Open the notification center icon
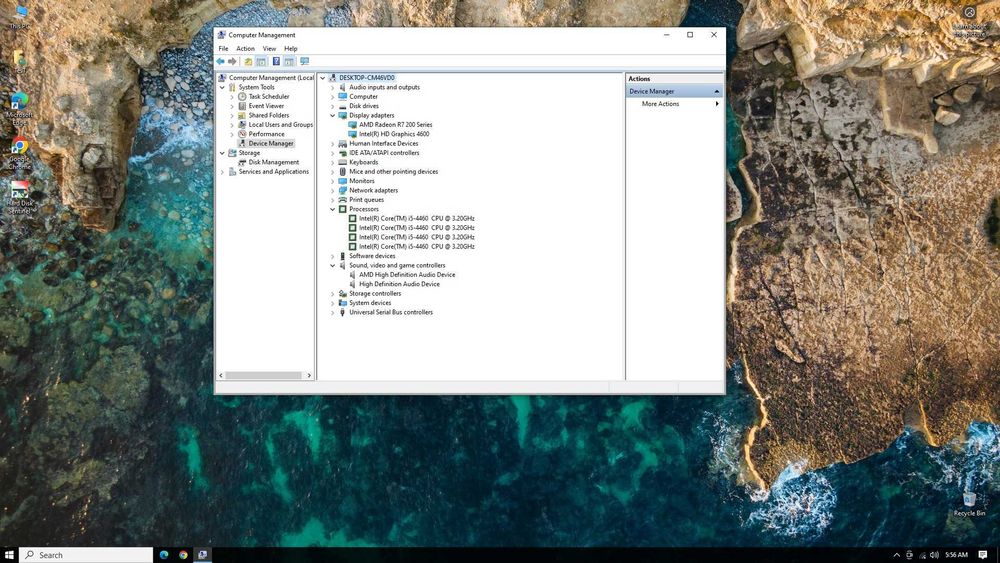 [983, 555]
